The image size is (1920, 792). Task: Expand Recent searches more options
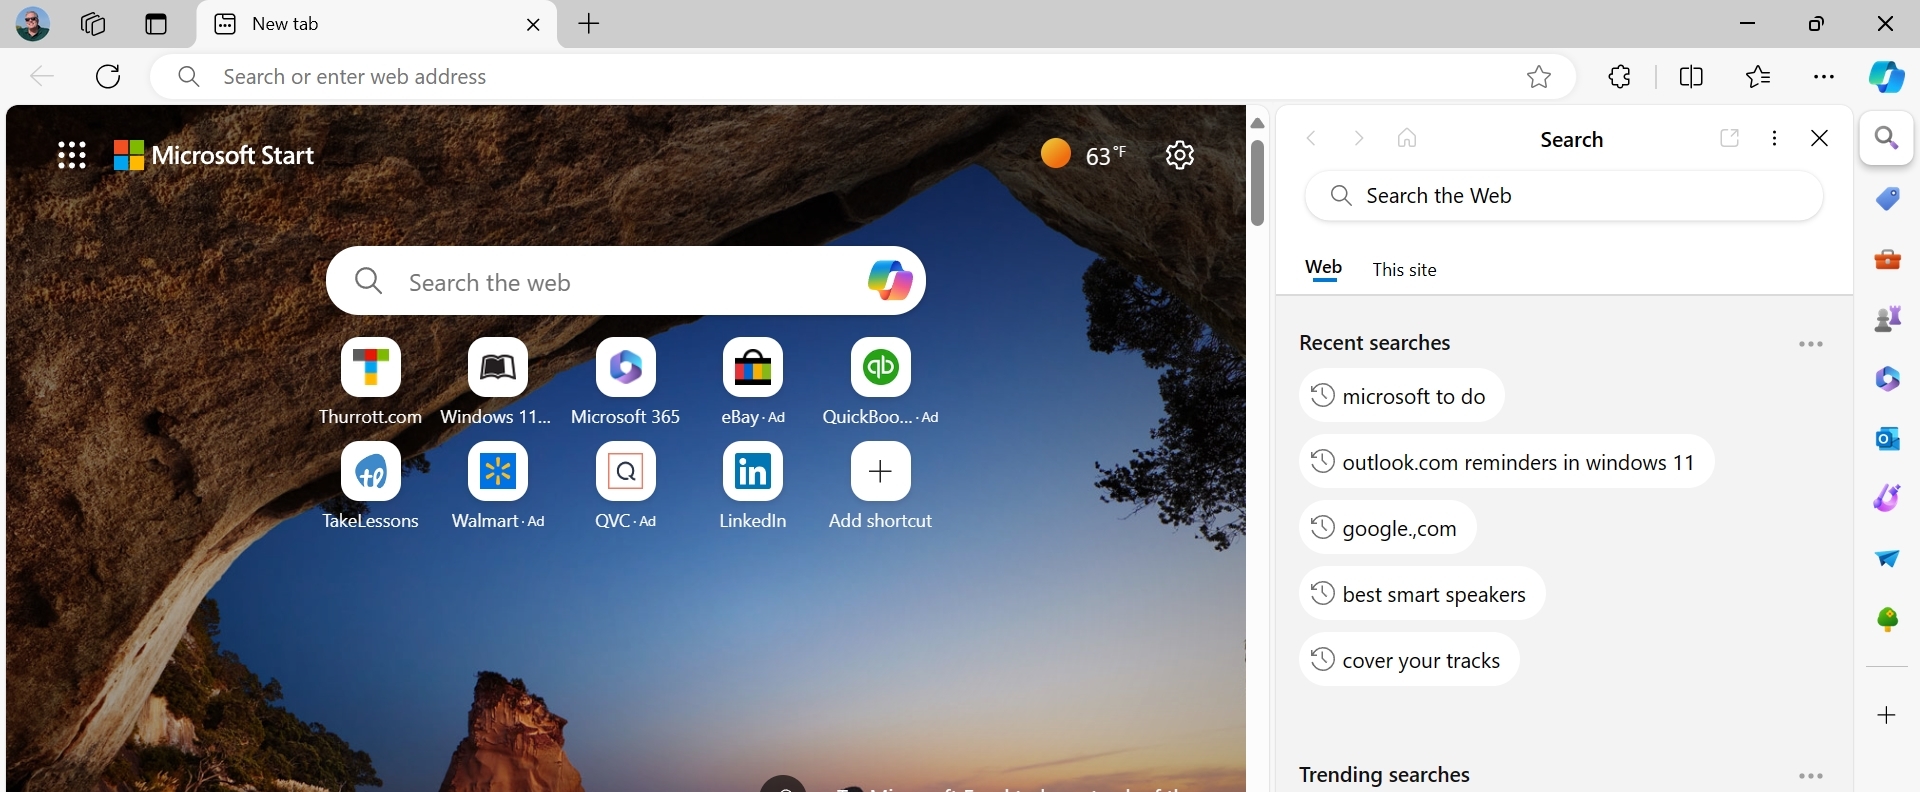pyautogui.click(x=1811, y=344)
